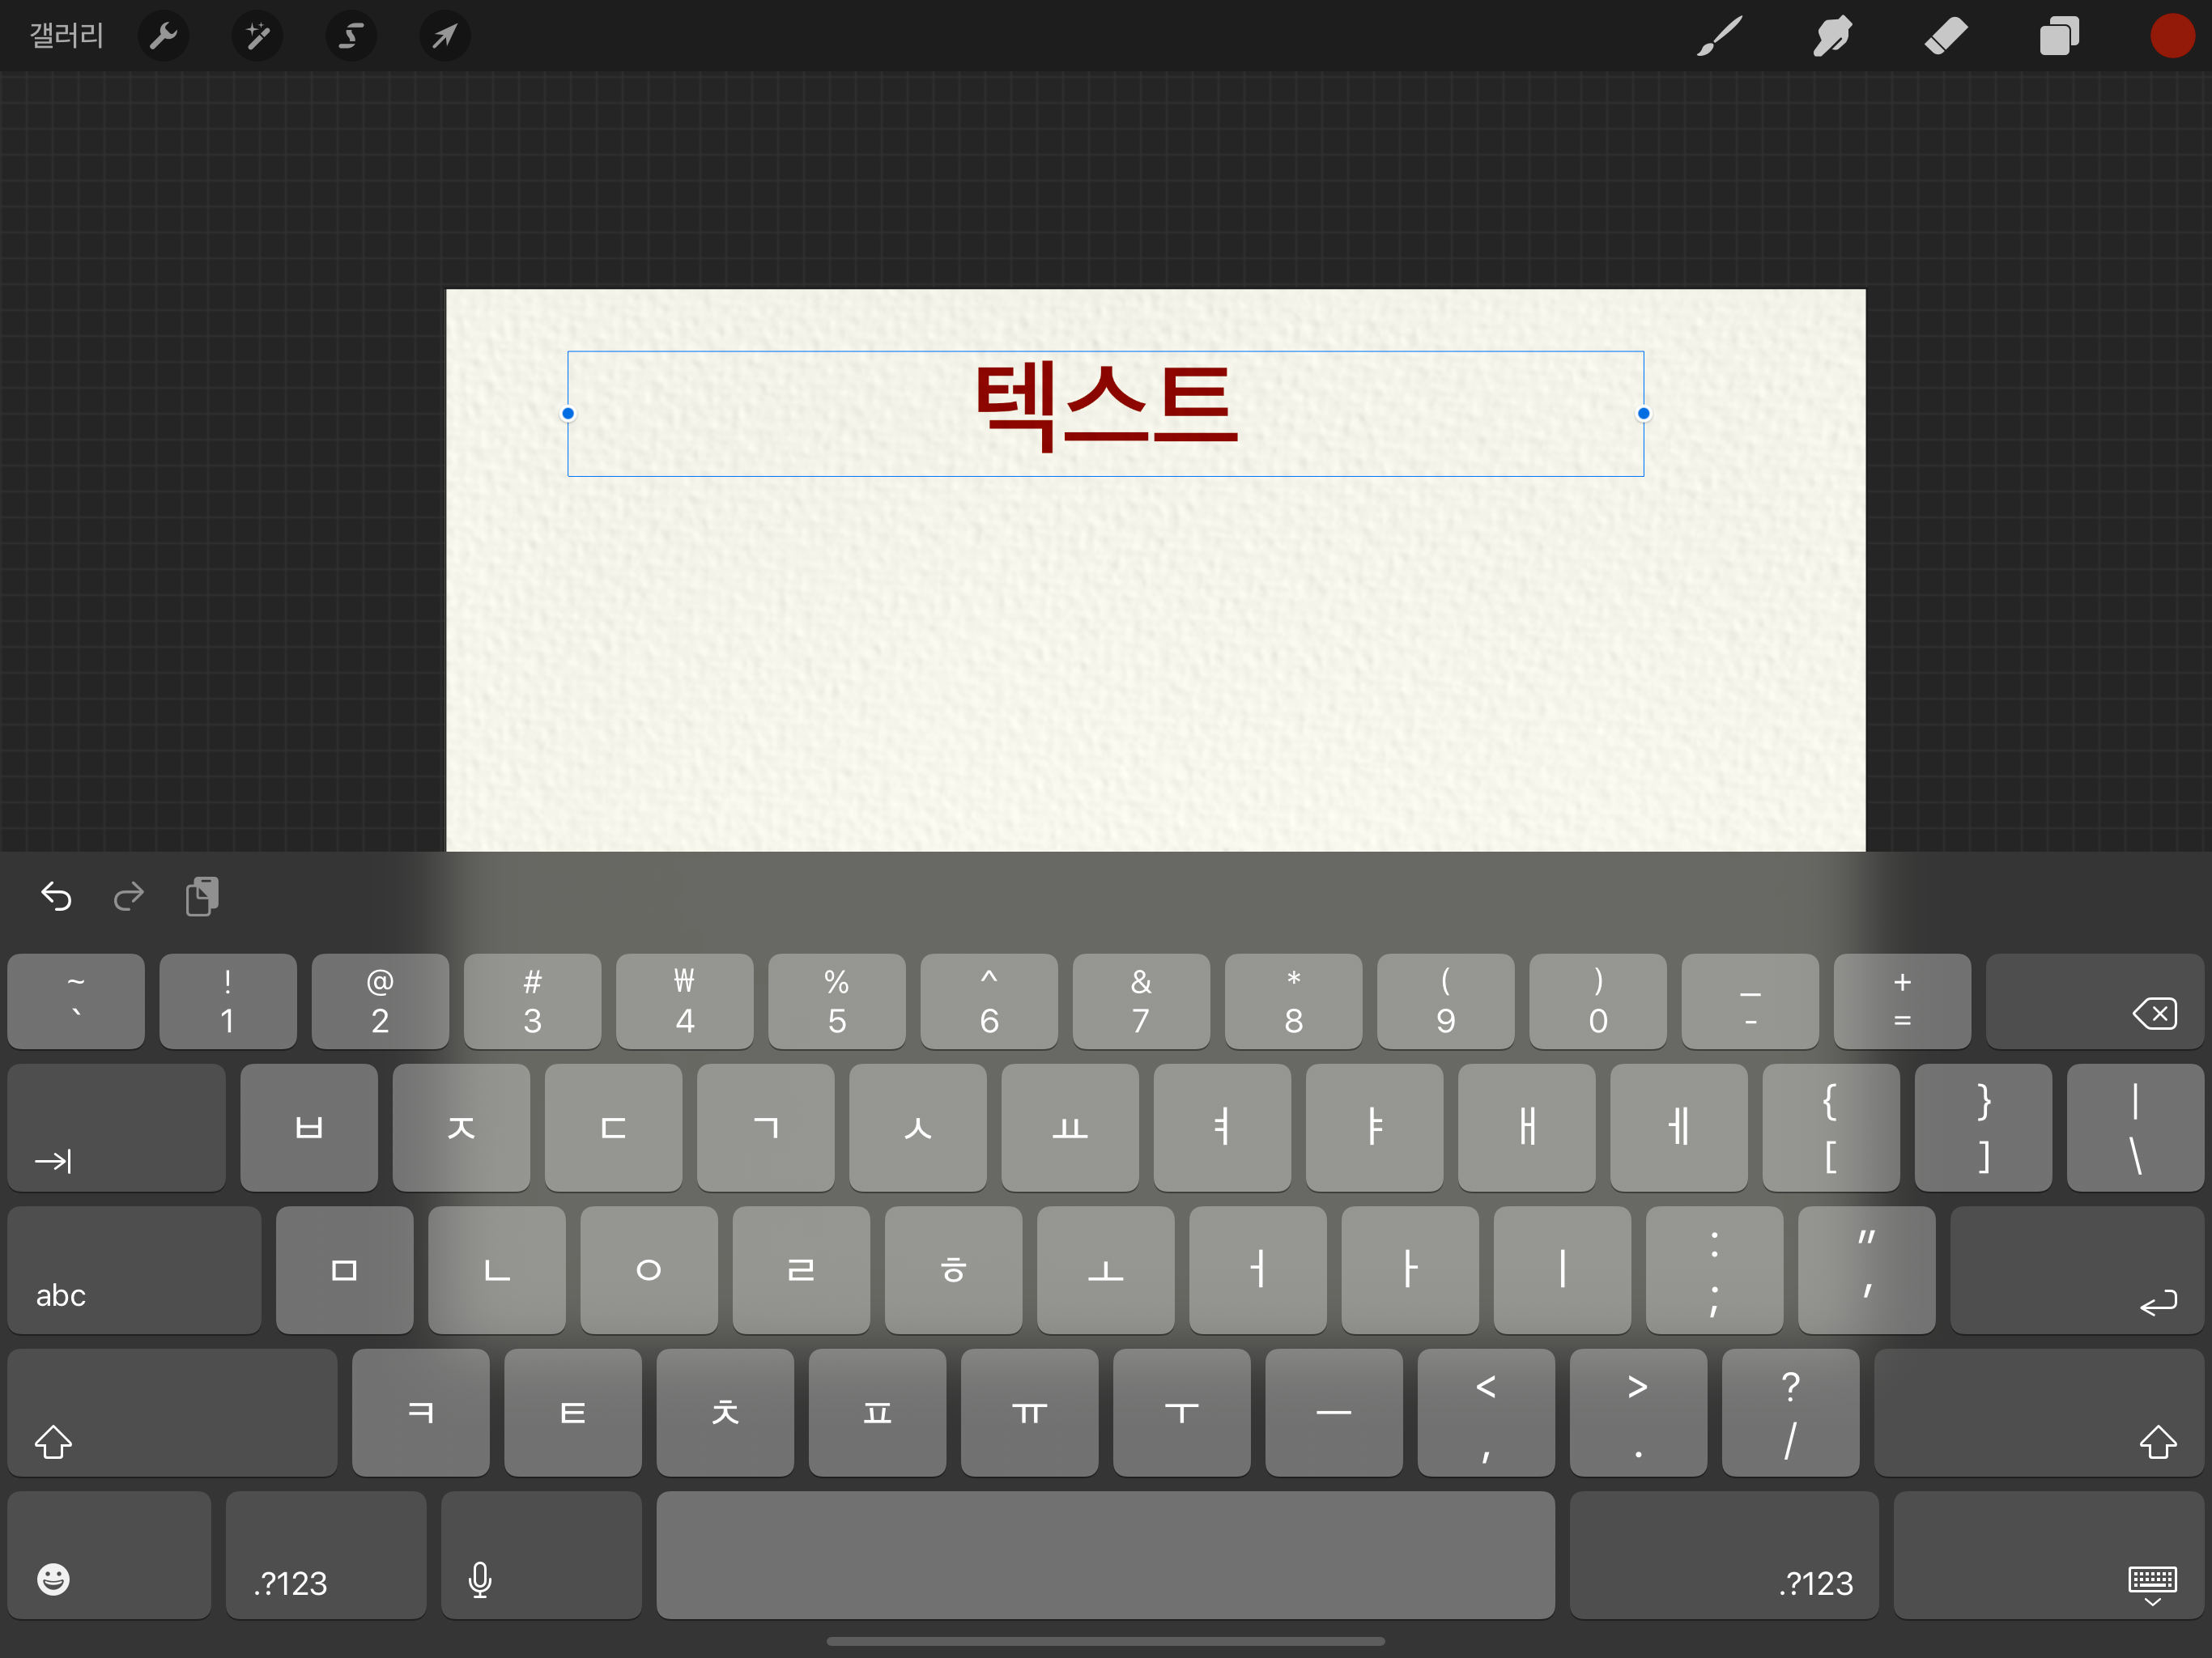The height and width of the screenshot is (1658, 2212).
Task: Open the Layers panel
Action: coord(2059,36)
